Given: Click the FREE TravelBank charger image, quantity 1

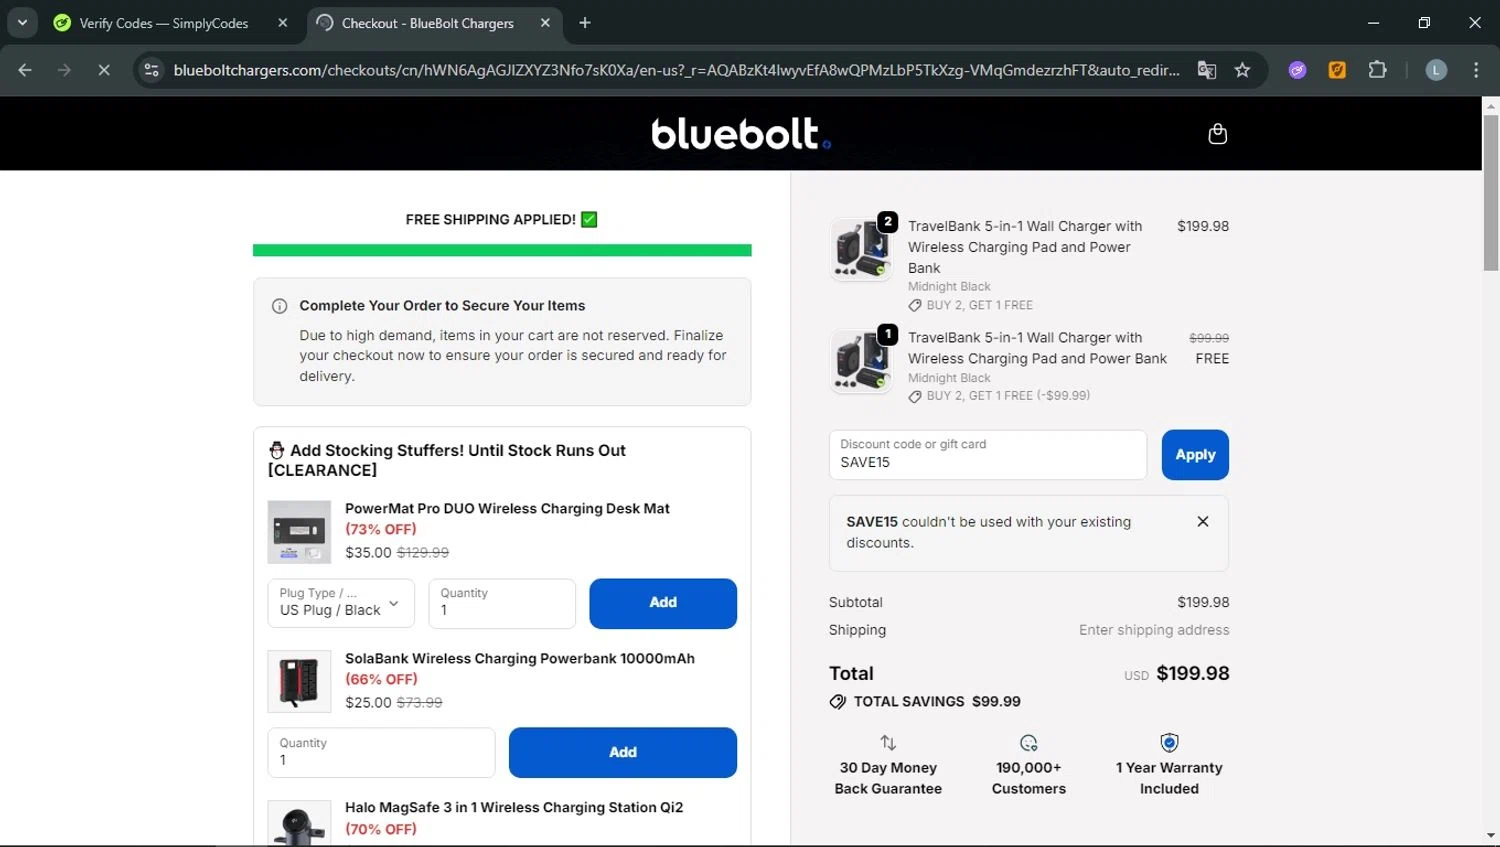Looking at the screenshot, I should tap(862, 360).
